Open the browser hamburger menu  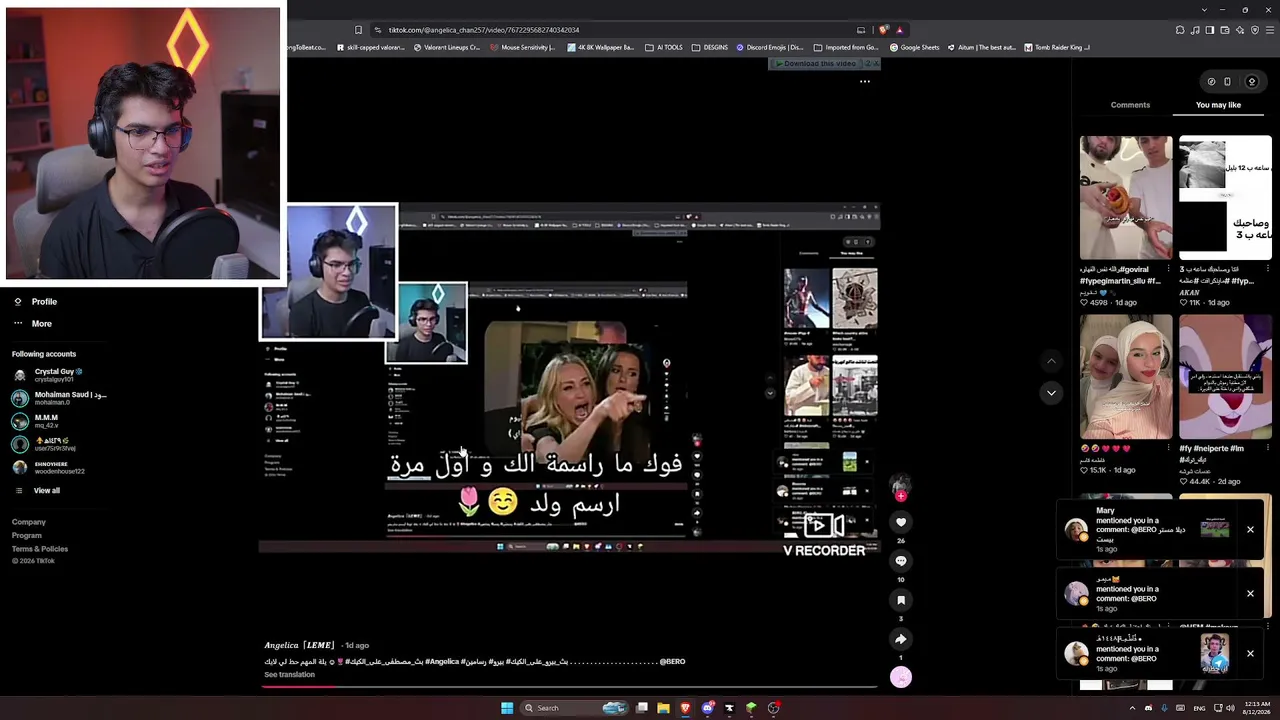(1270, 30)
